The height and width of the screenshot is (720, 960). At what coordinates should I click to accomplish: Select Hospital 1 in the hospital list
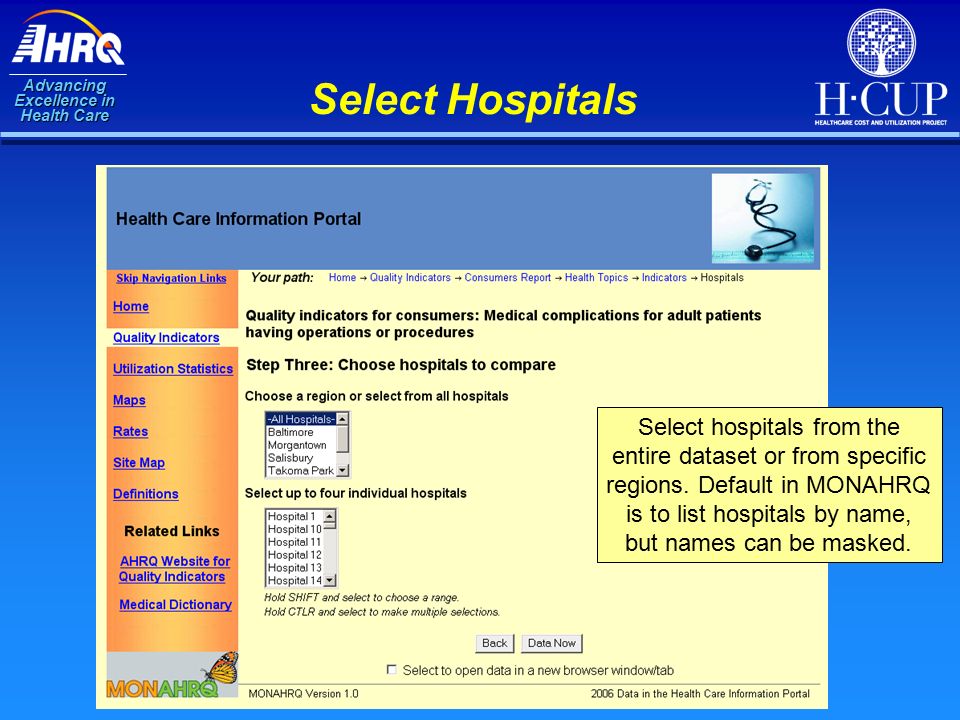coord(294,517)
